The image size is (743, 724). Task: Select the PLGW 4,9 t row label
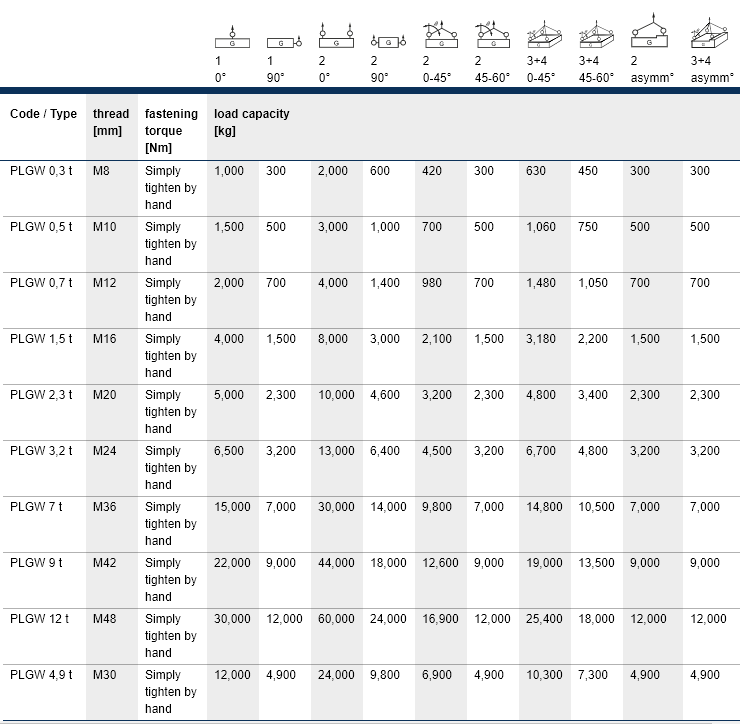[41, 675]
